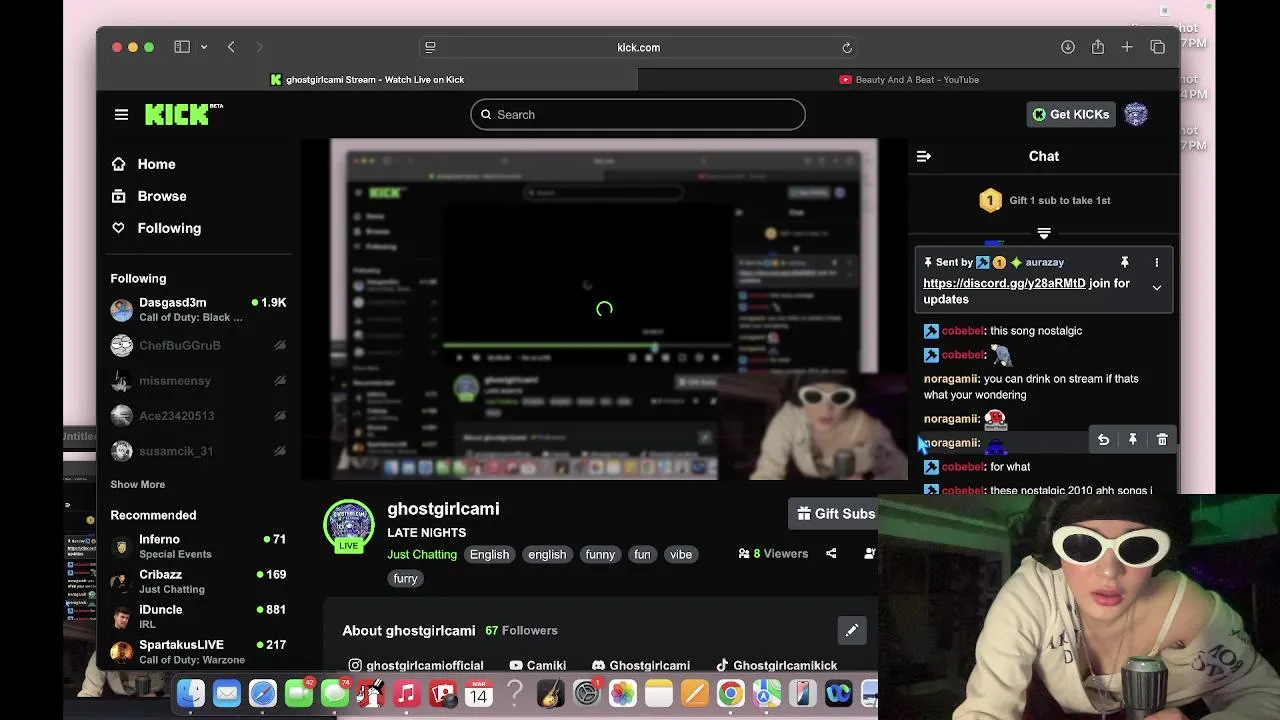Open the Just Chatting category link
The image size is (1280, 720).
[422, 554]
